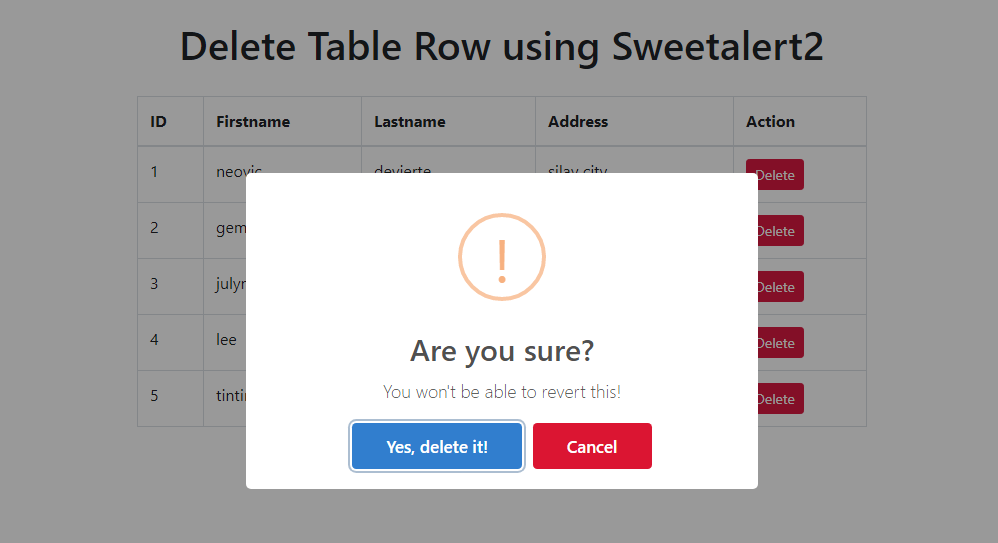The height and width of the screenshot is (543, 998).
Task: Click the orange exclamation warning icon
Action: pyautogui.click(x=502, y=257)
